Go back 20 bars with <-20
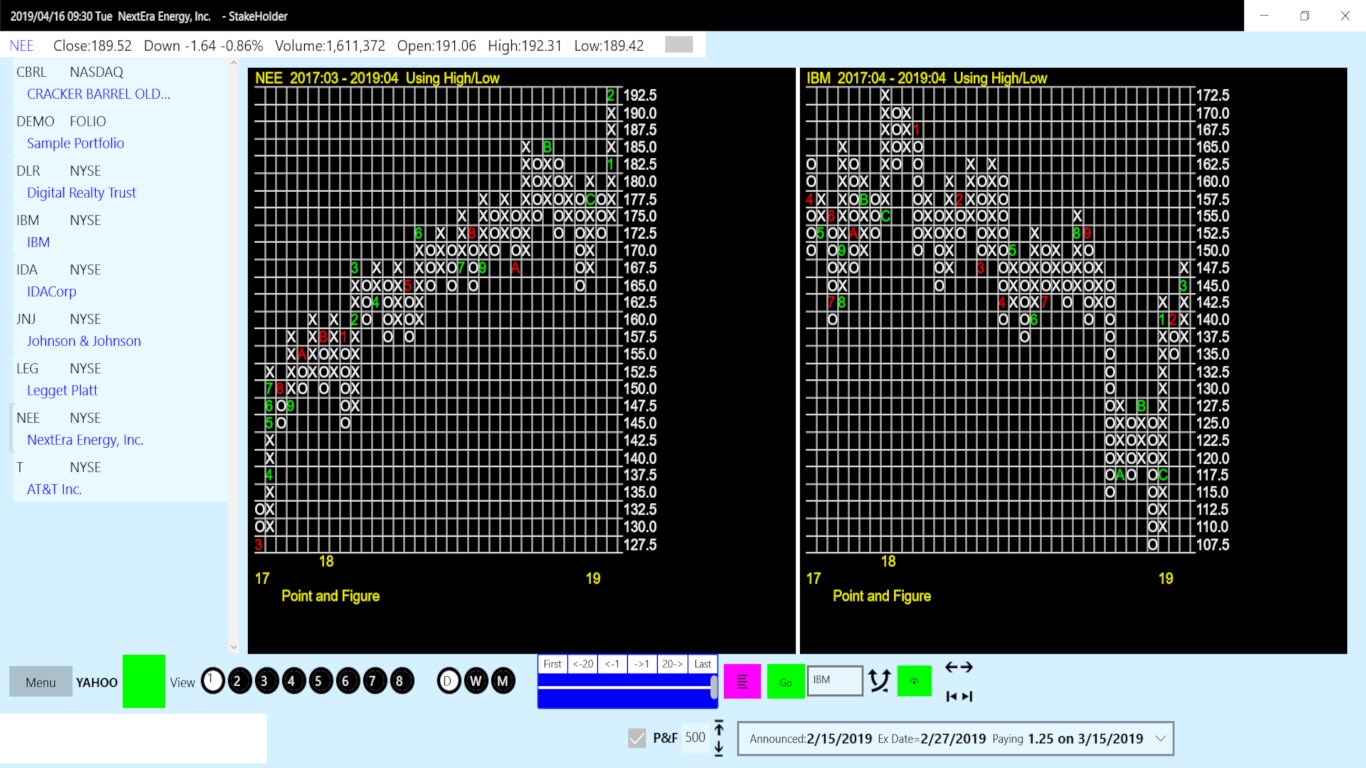The height and width of the screenshot is (768, 1366). [x=582, y=664]
